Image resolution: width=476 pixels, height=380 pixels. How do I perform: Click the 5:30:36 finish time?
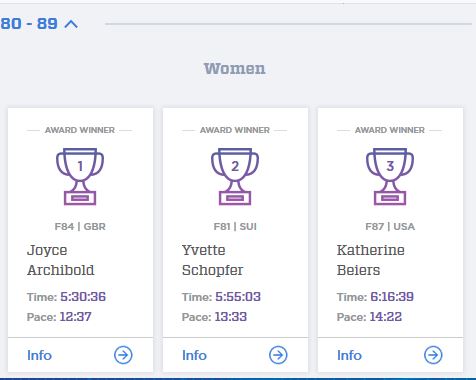click(x=83, y=297)
